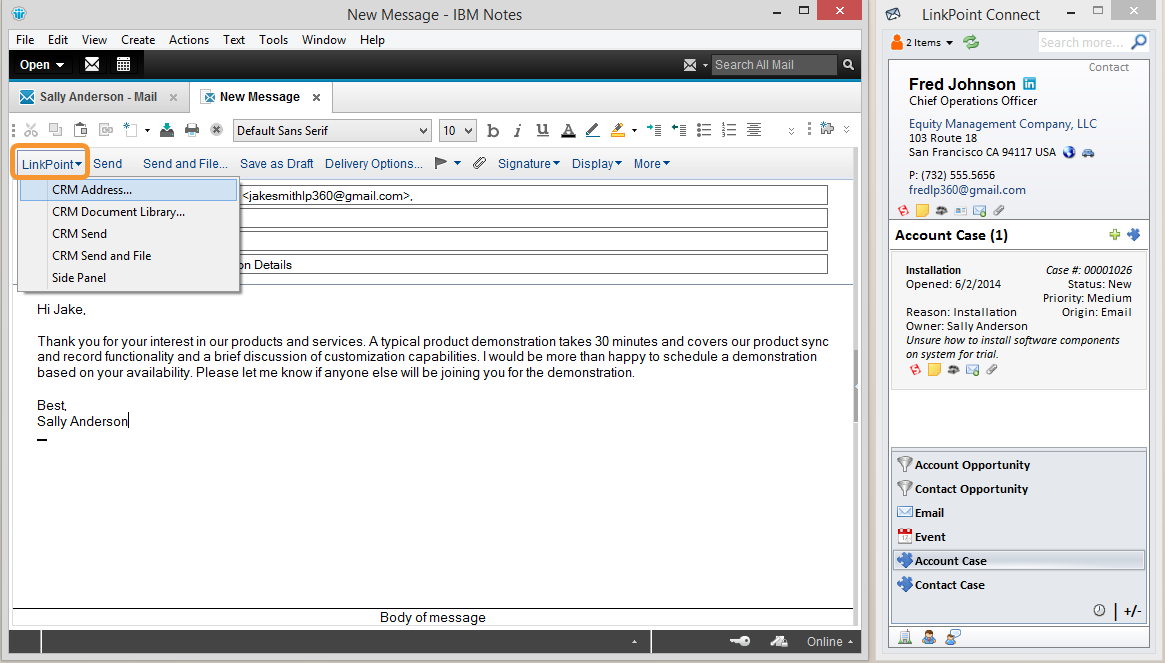Select Contact Case in list
This screenshot has width=1165, height=663.
[x=1019, y=585]
